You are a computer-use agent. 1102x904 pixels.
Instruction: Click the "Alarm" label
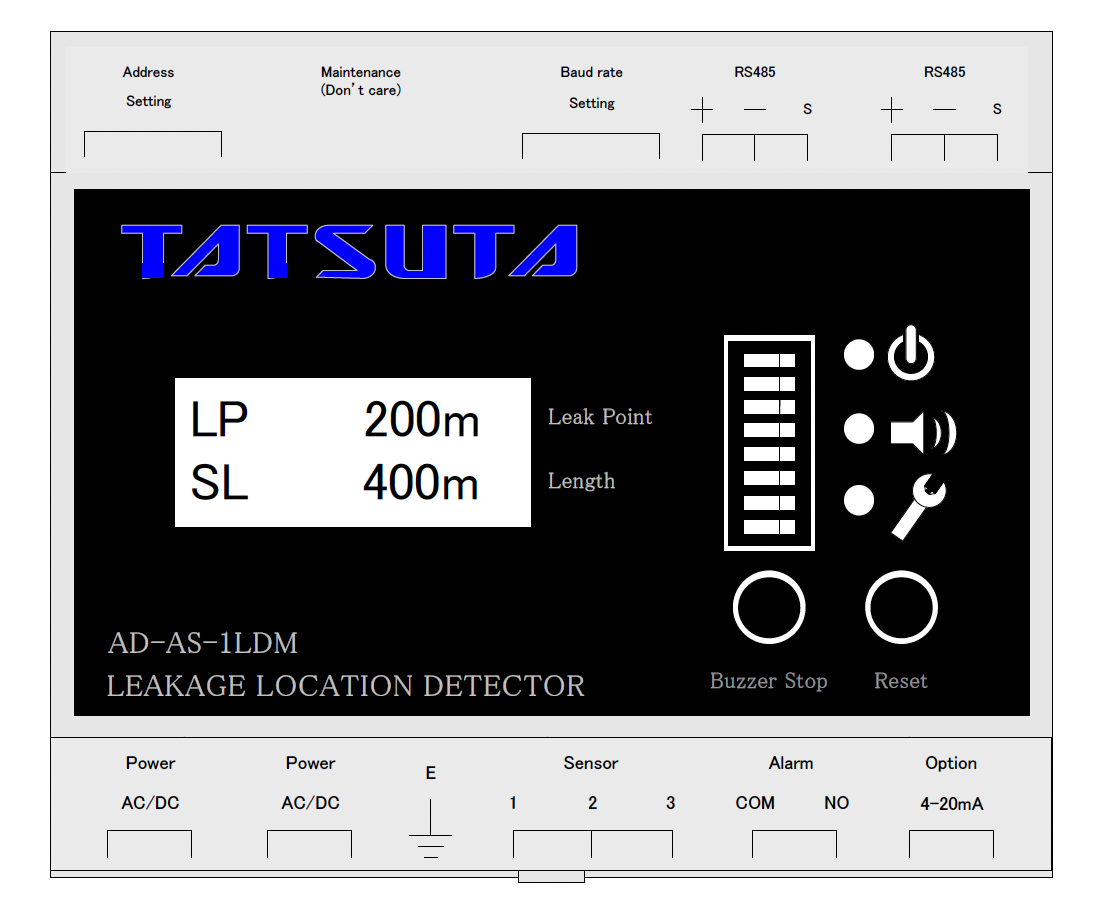click(x=791, y=763)
